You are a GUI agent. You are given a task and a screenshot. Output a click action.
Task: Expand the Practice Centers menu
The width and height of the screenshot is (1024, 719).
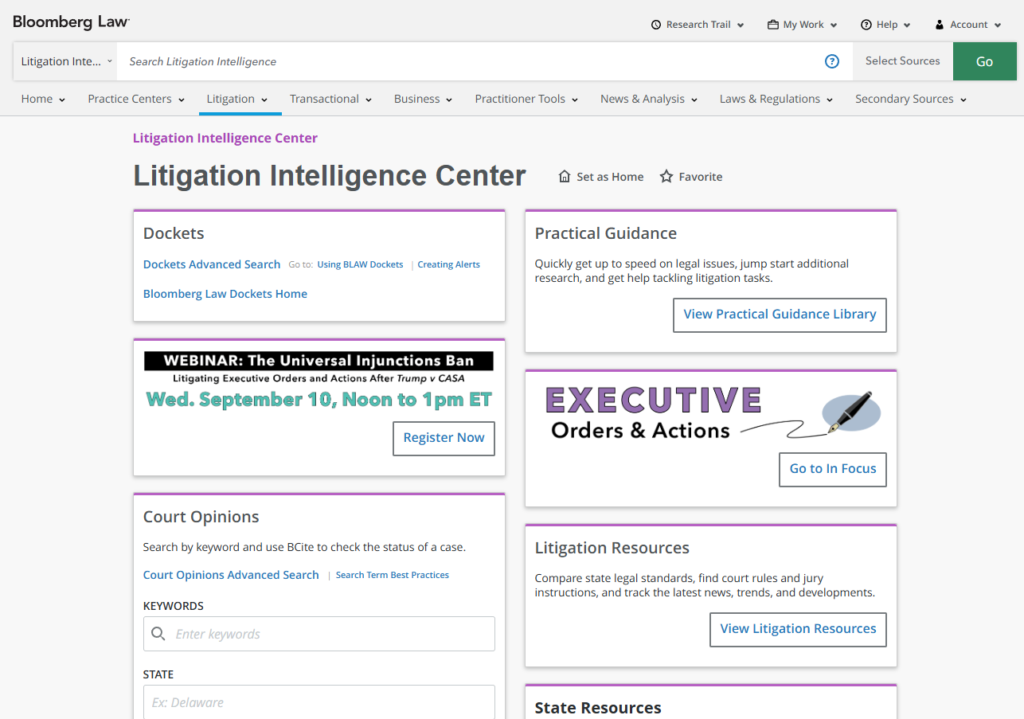click(135, 99)
